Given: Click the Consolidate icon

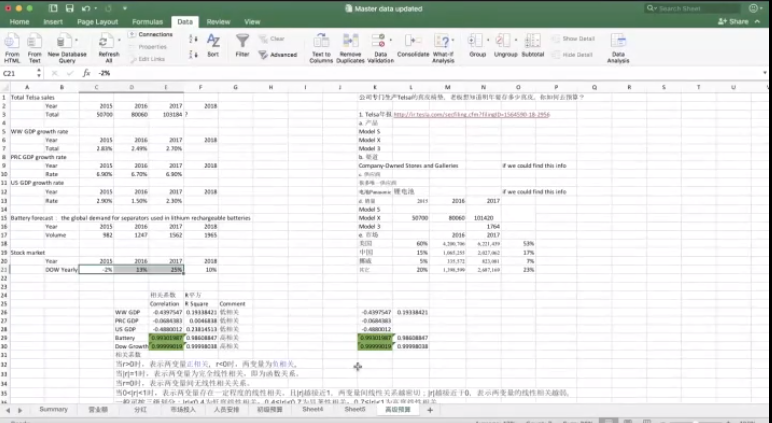Looking at the screenshot, I should 413,41.
